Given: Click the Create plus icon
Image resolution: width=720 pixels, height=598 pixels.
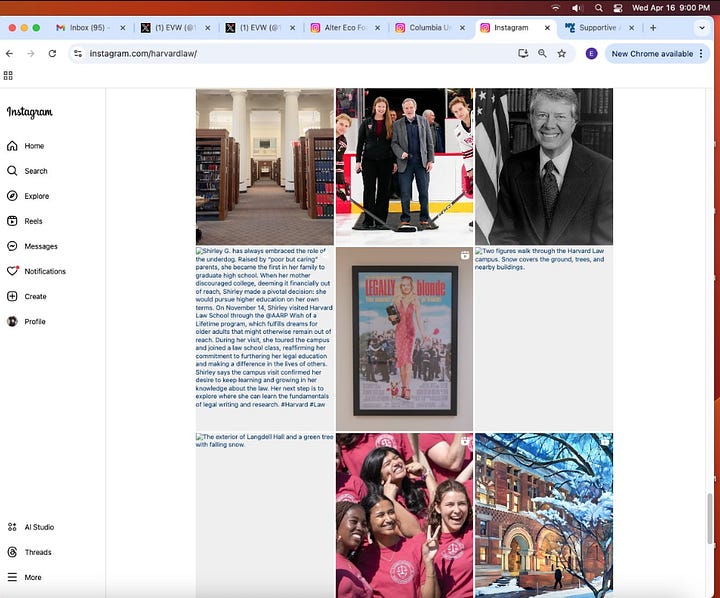Looking at the screenshot, I should coord(12,296).
